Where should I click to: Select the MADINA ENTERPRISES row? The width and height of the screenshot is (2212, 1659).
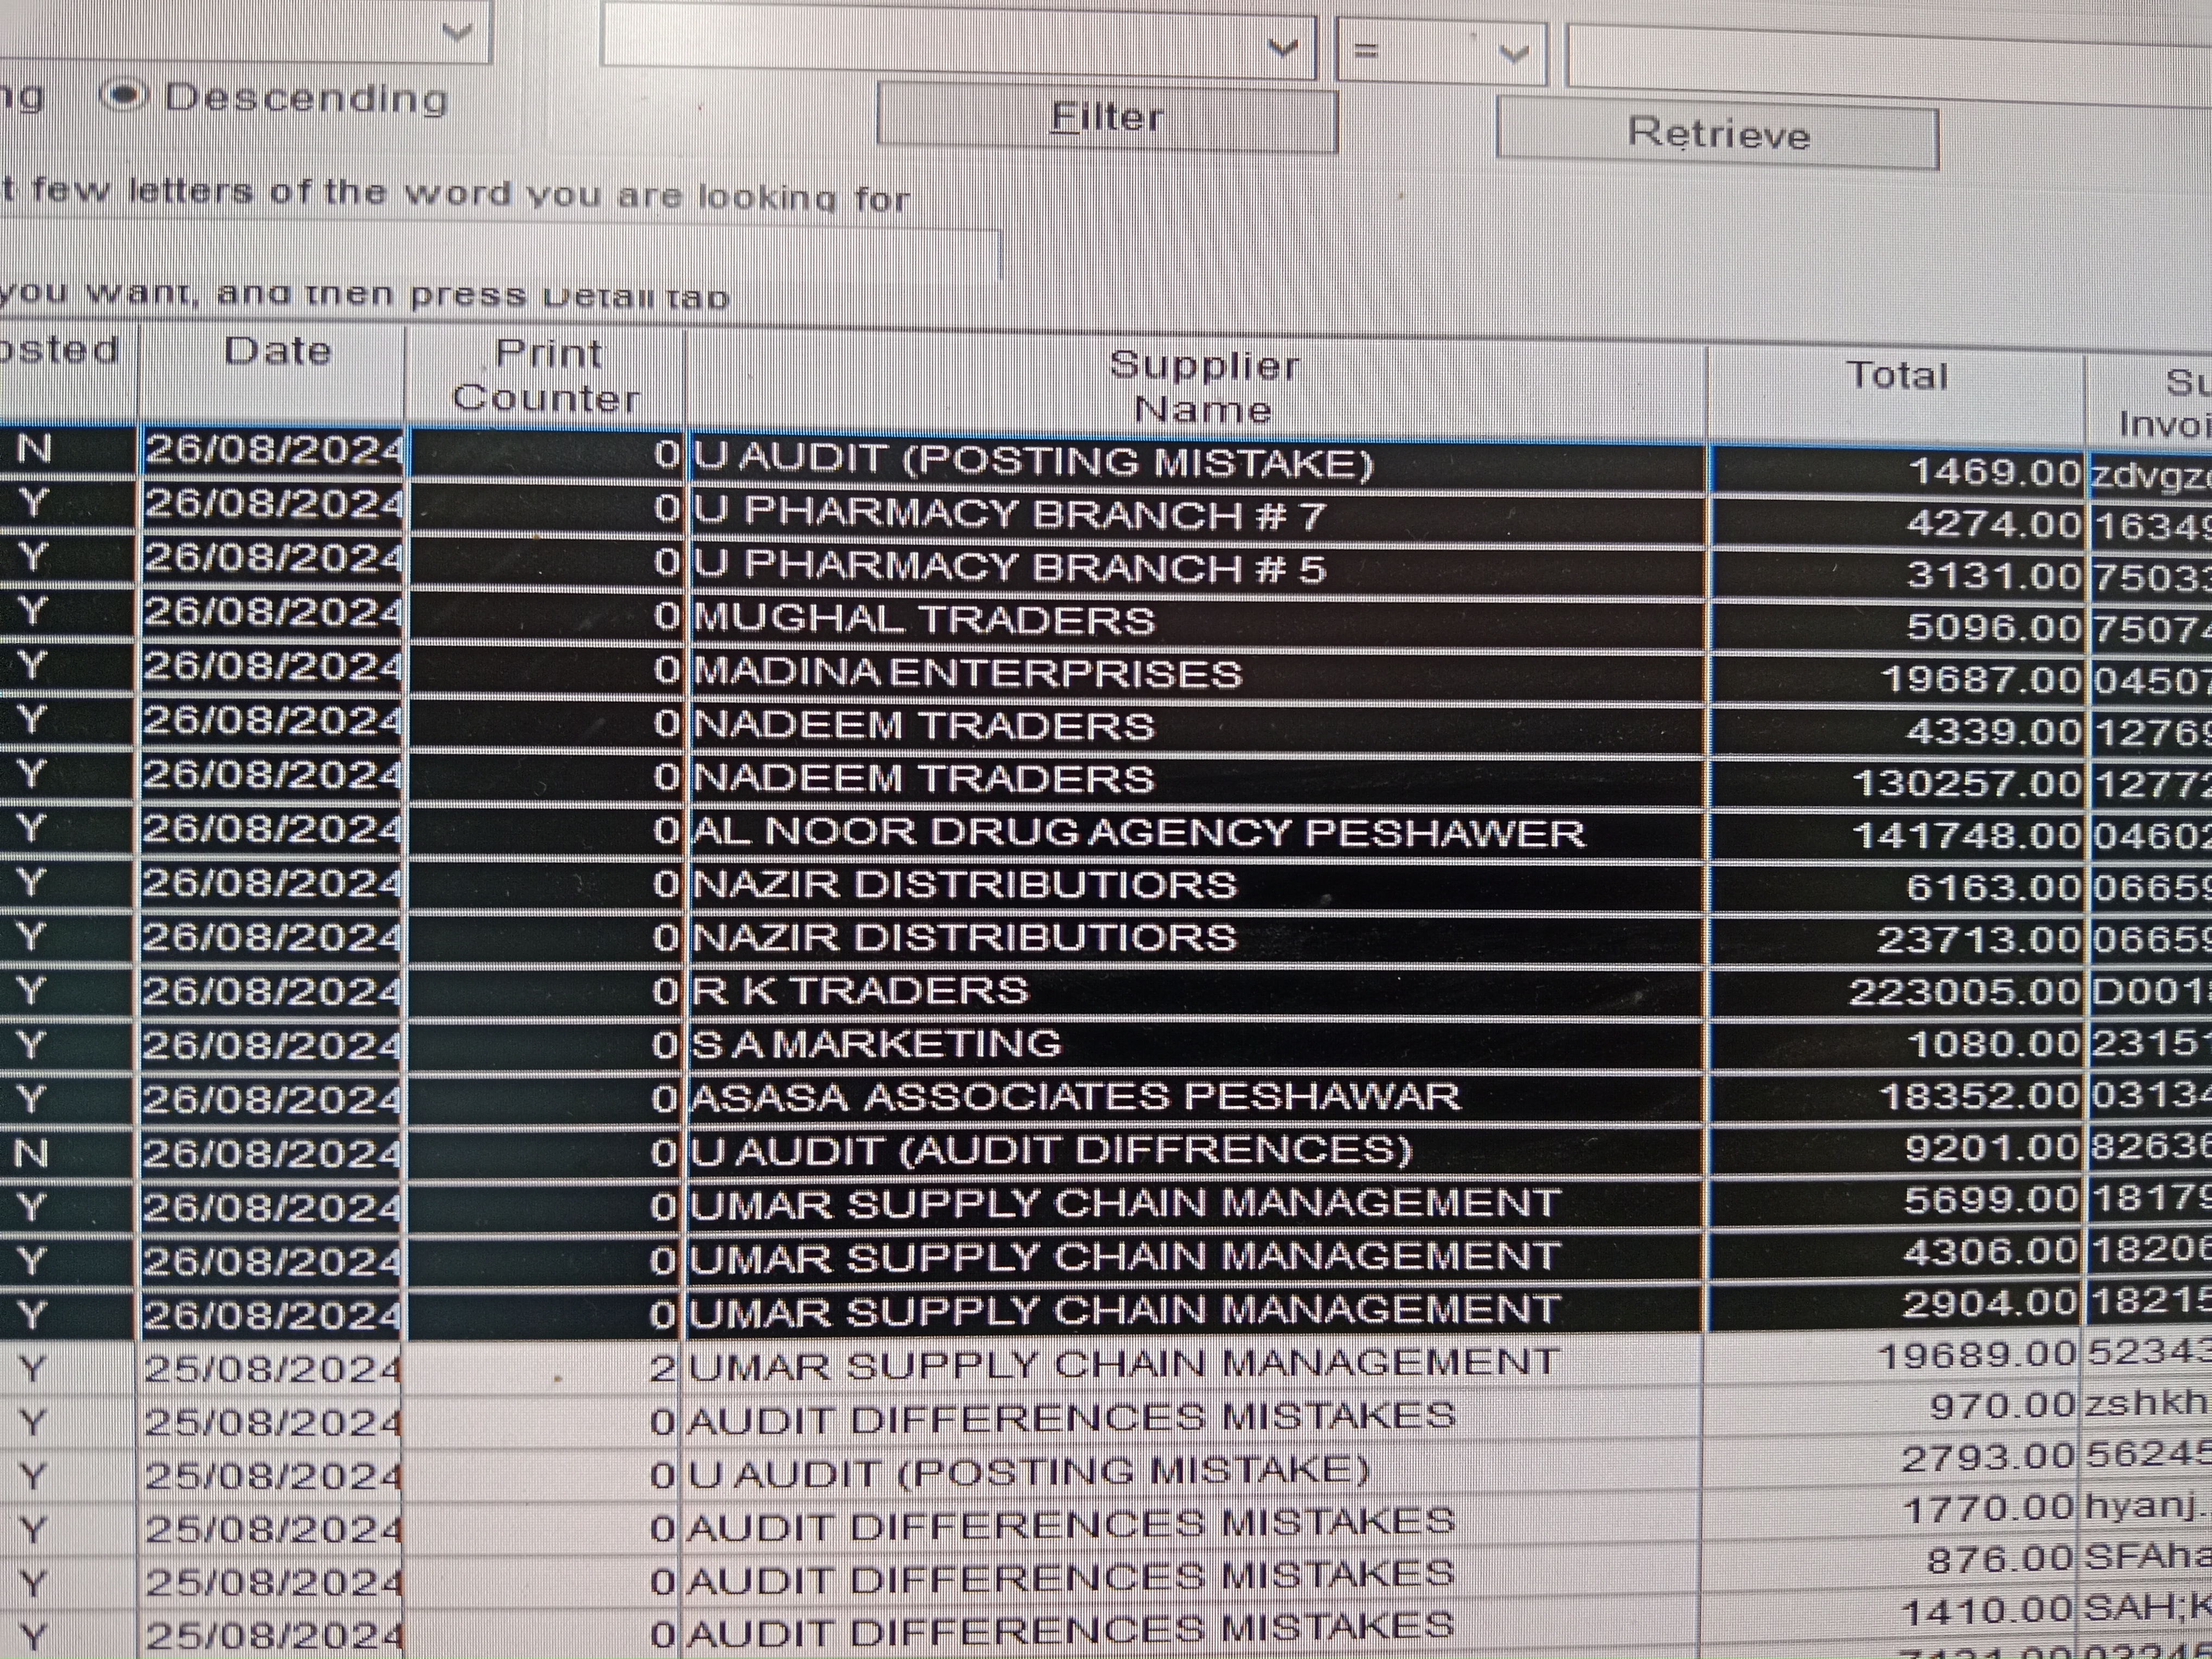(x=967, y=673)
